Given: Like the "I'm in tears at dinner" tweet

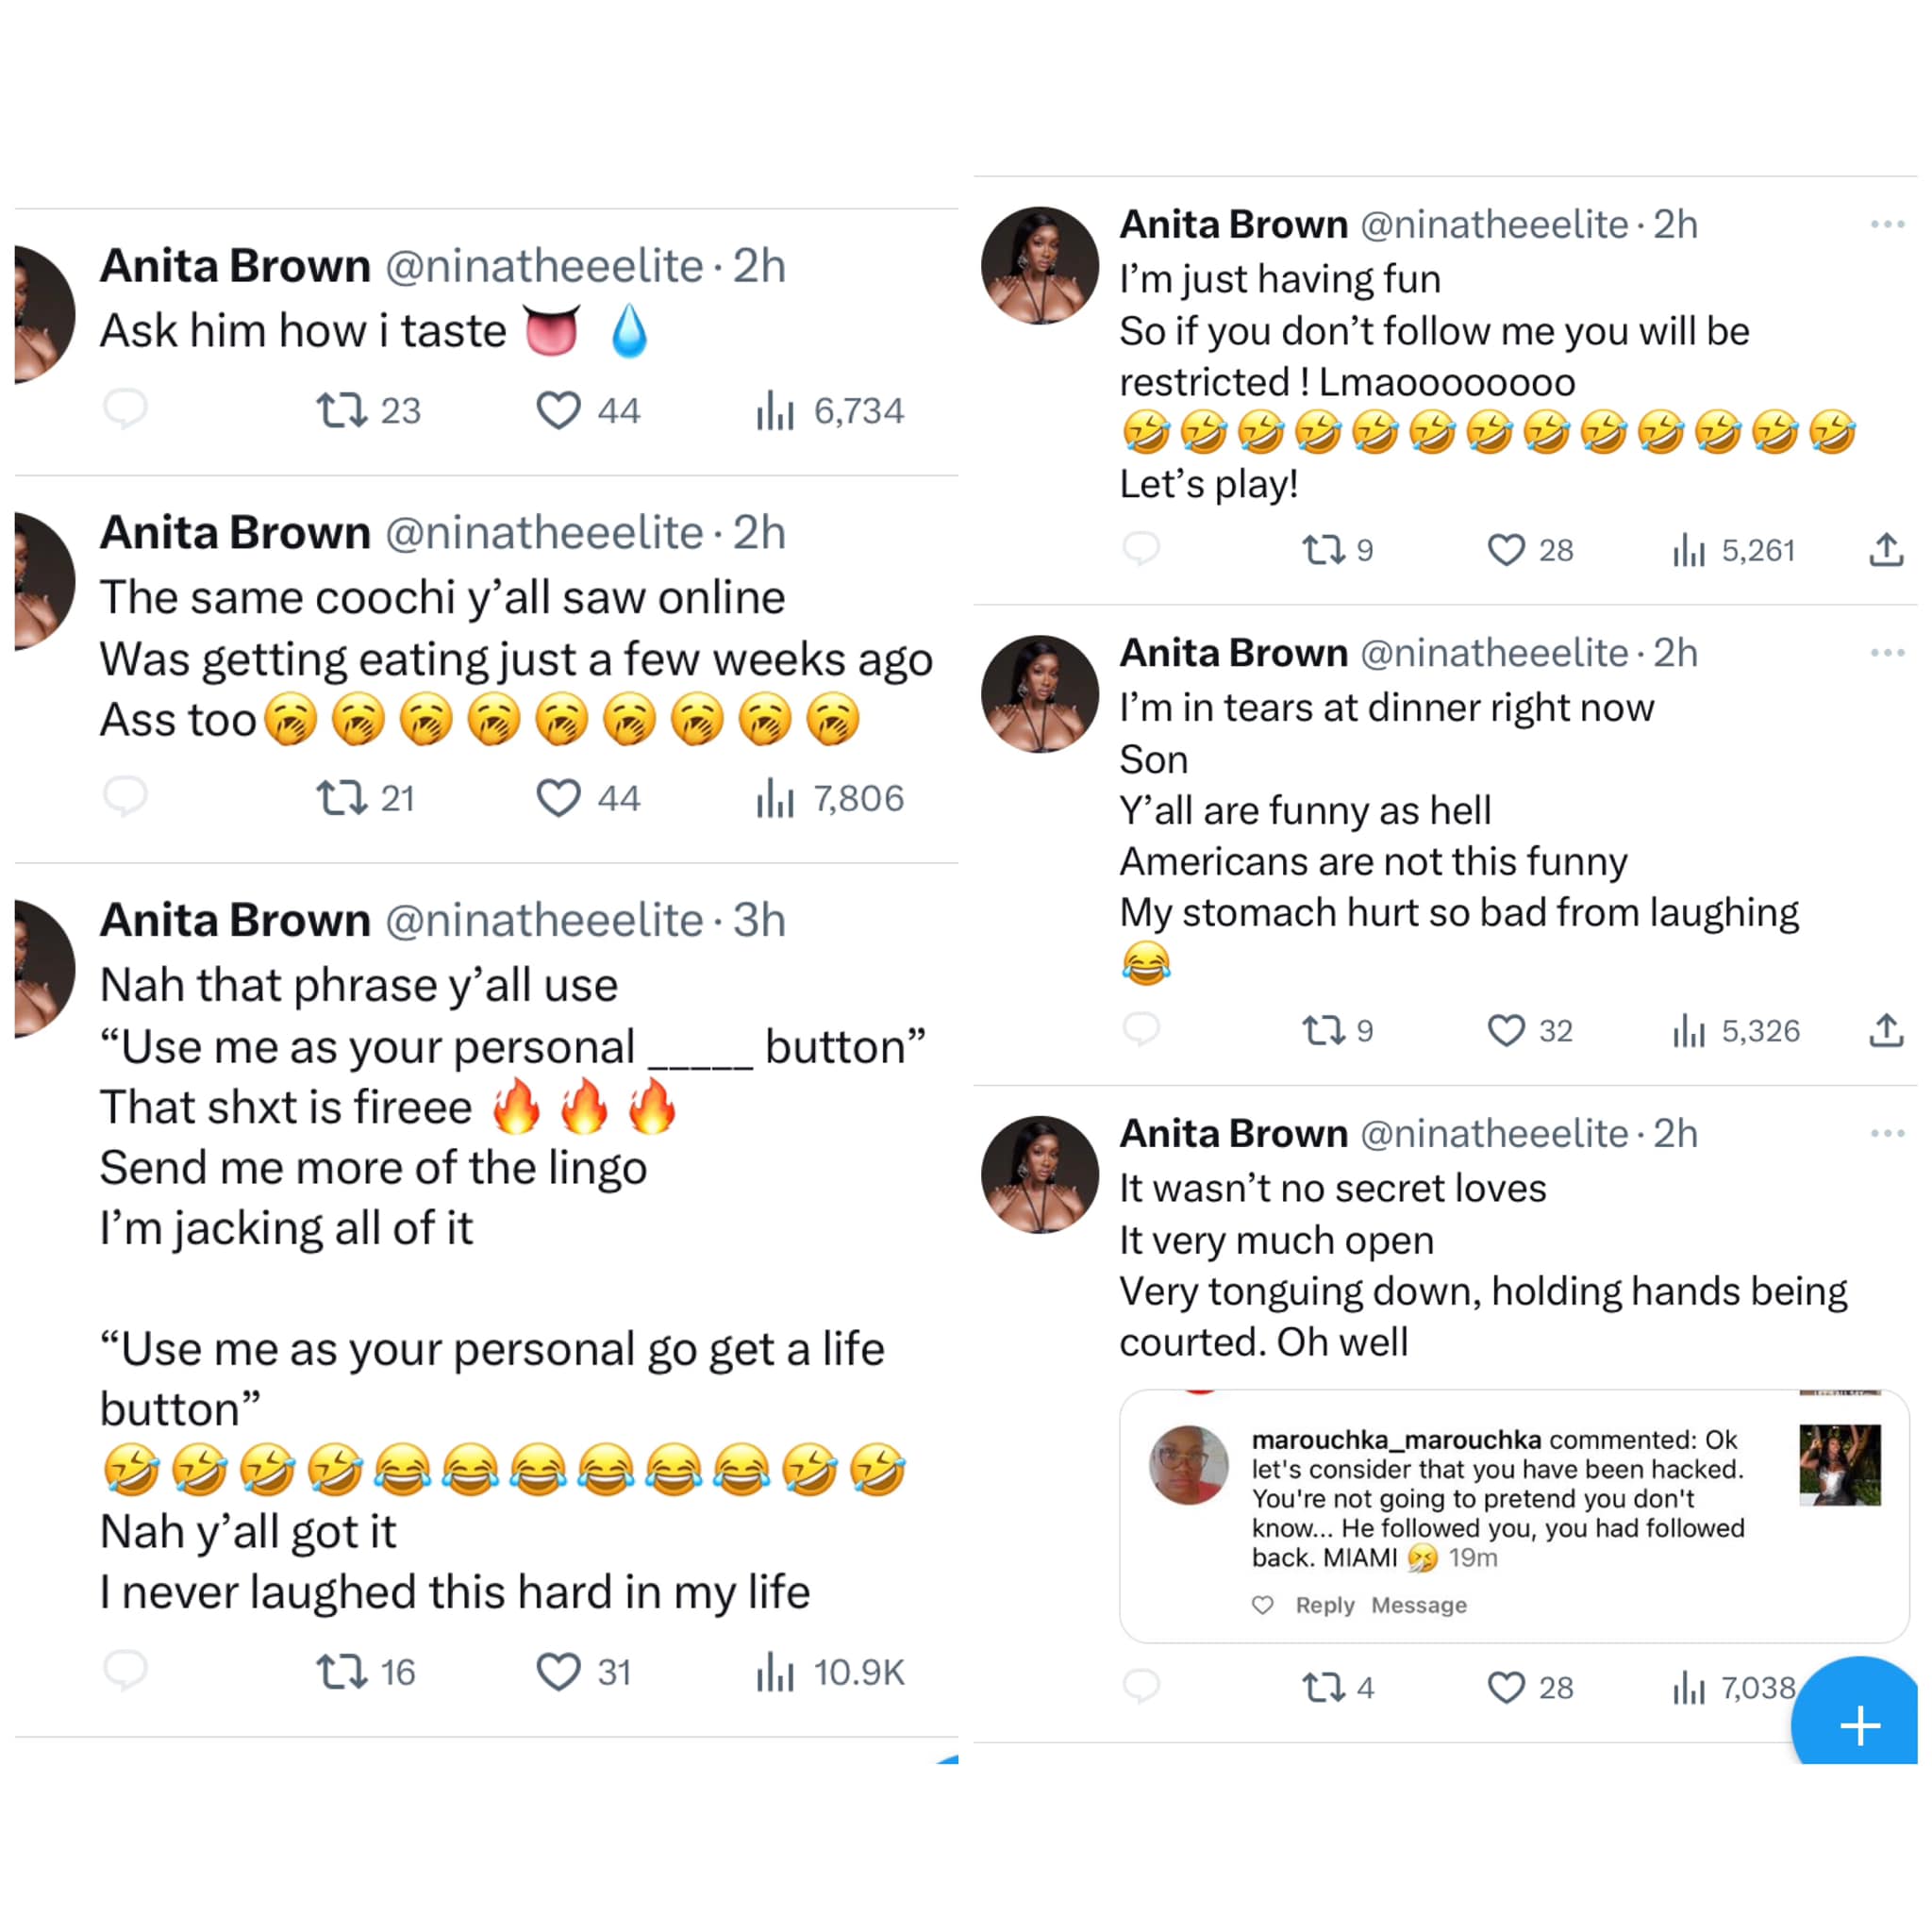Looking at the screenshot, I should 1505,1030.
